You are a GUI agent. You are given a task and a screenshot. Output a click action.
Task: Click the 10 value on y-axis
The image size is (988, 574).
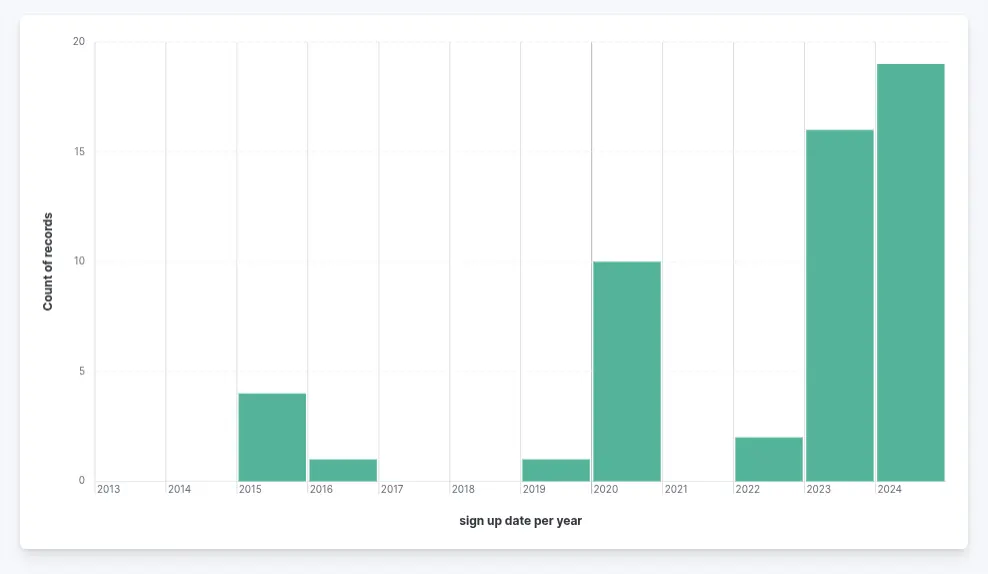[79, 261]
